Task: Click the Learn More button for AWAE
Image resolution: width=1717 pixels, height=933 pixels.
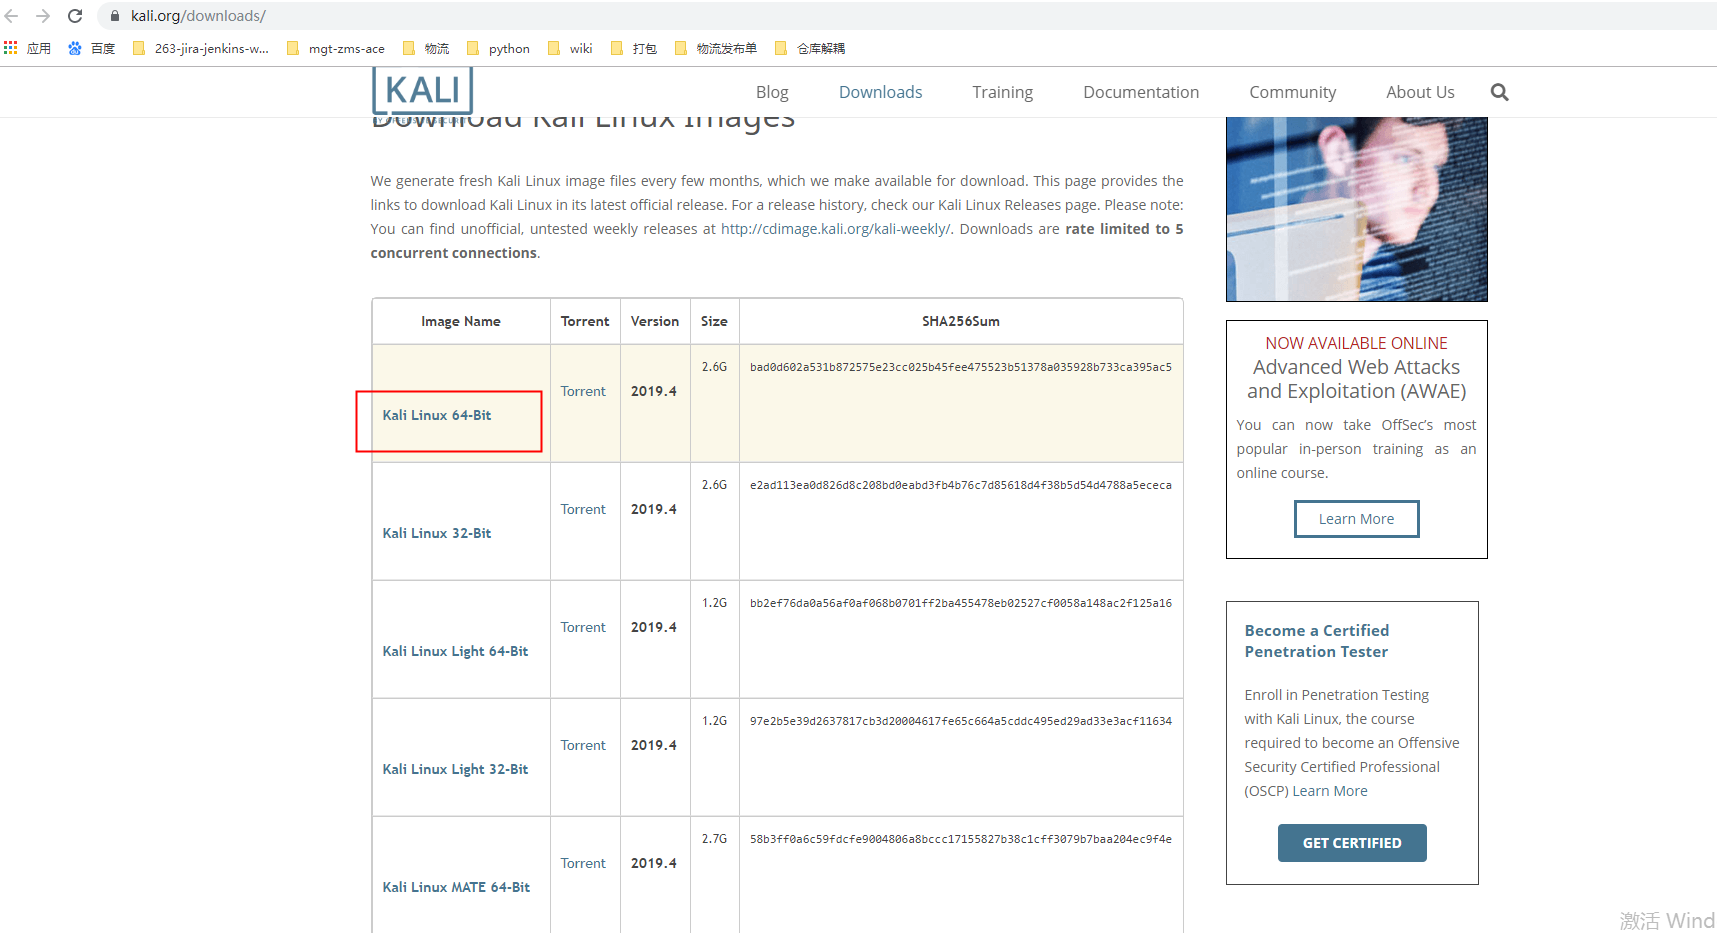Action: [1356, 519]
